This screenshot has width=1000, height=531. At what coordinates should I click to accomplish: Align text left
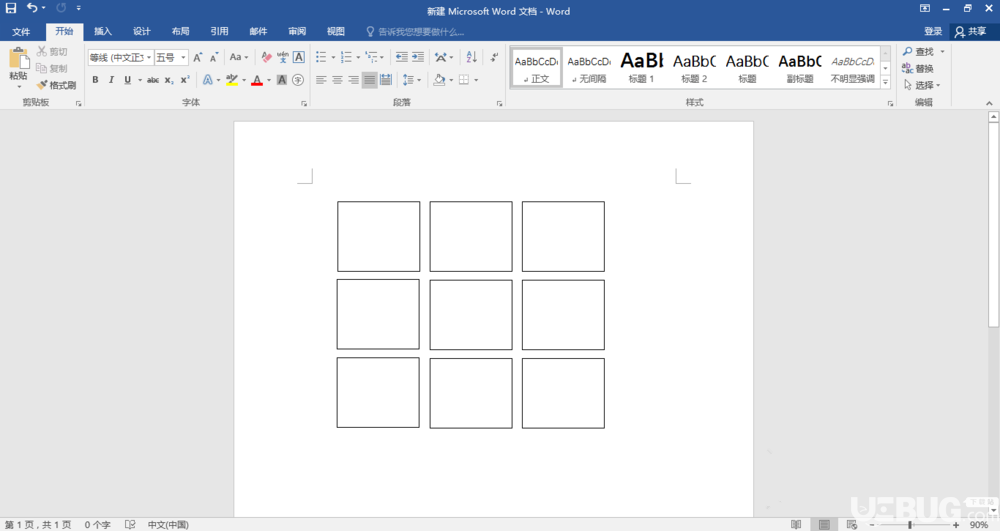click(321, 80)
